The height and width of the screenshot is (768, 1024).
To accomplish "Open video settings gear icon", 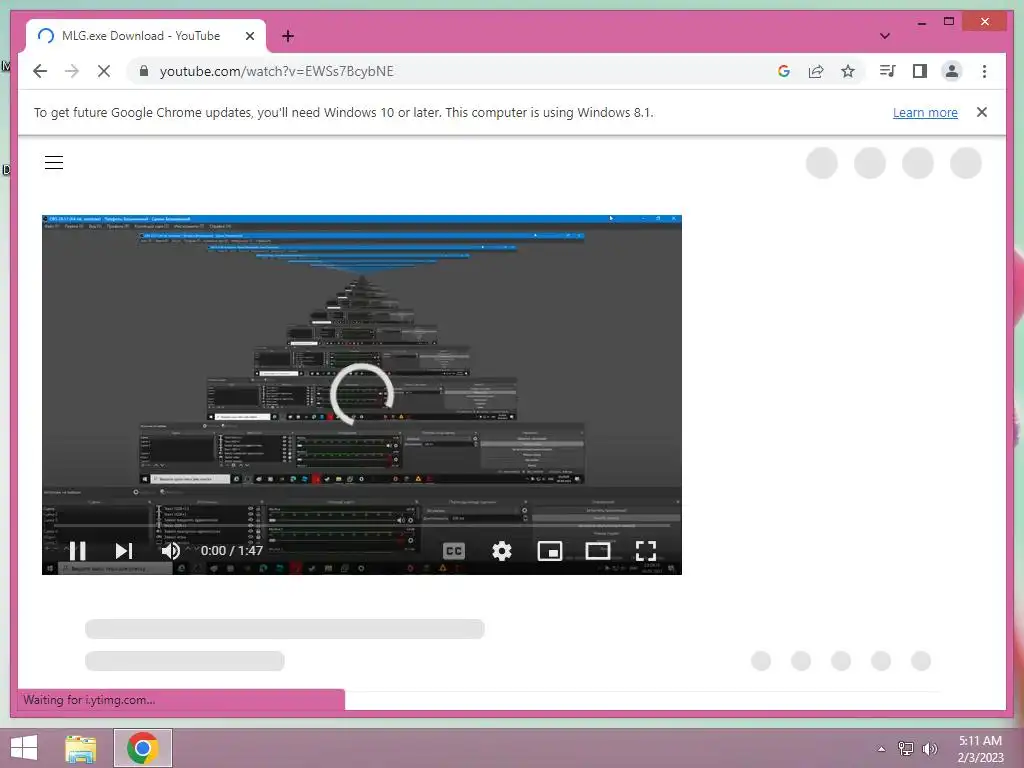I will point(502,551).
